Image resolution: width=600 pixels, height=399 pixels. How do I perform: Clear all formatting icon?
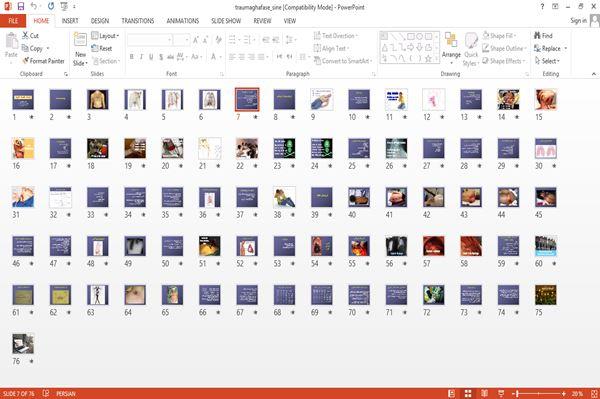[x=218, y=40]
